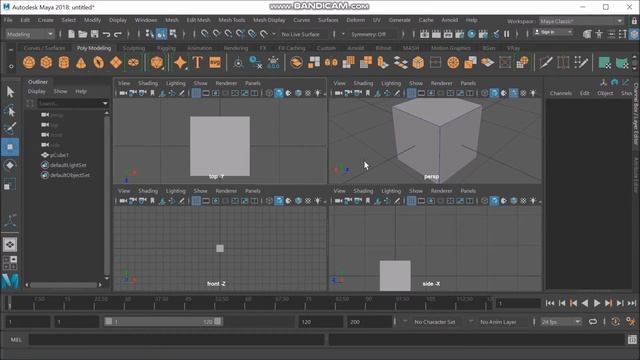
Task: Click the time slider current frame marker
Action: point(9,303)
